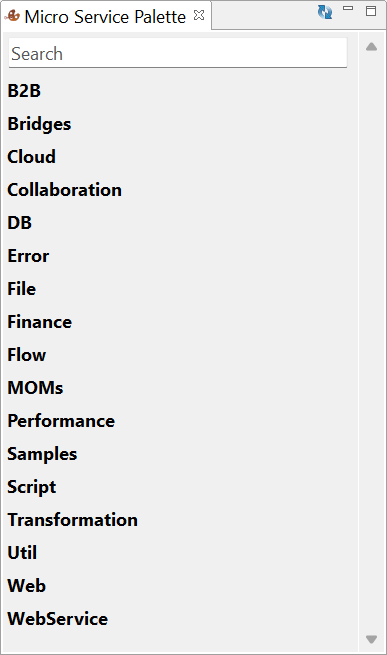Open the Cloud category
387x655 pixels.
pyautogui.click(x=31, y=157)
